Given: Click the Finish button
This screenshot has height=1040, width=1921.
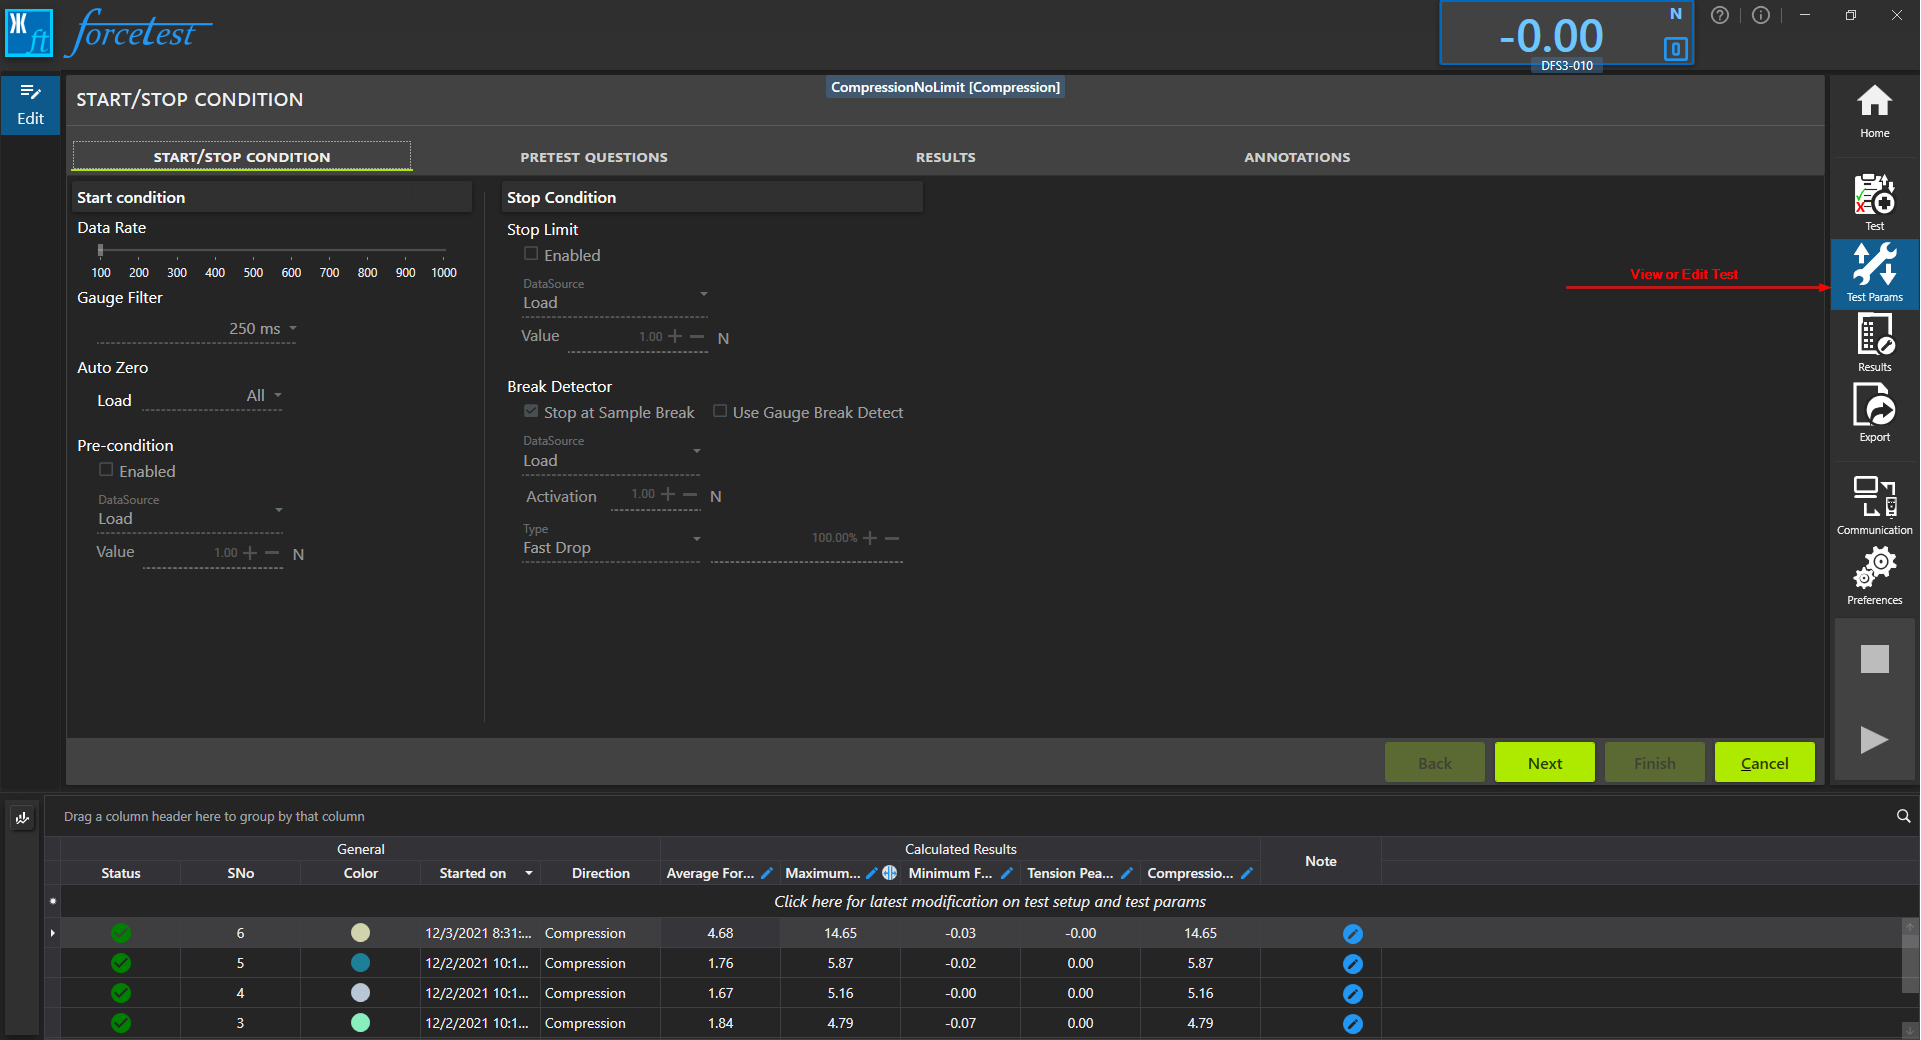Looking at the screenshot, I should coord(1654,763).
